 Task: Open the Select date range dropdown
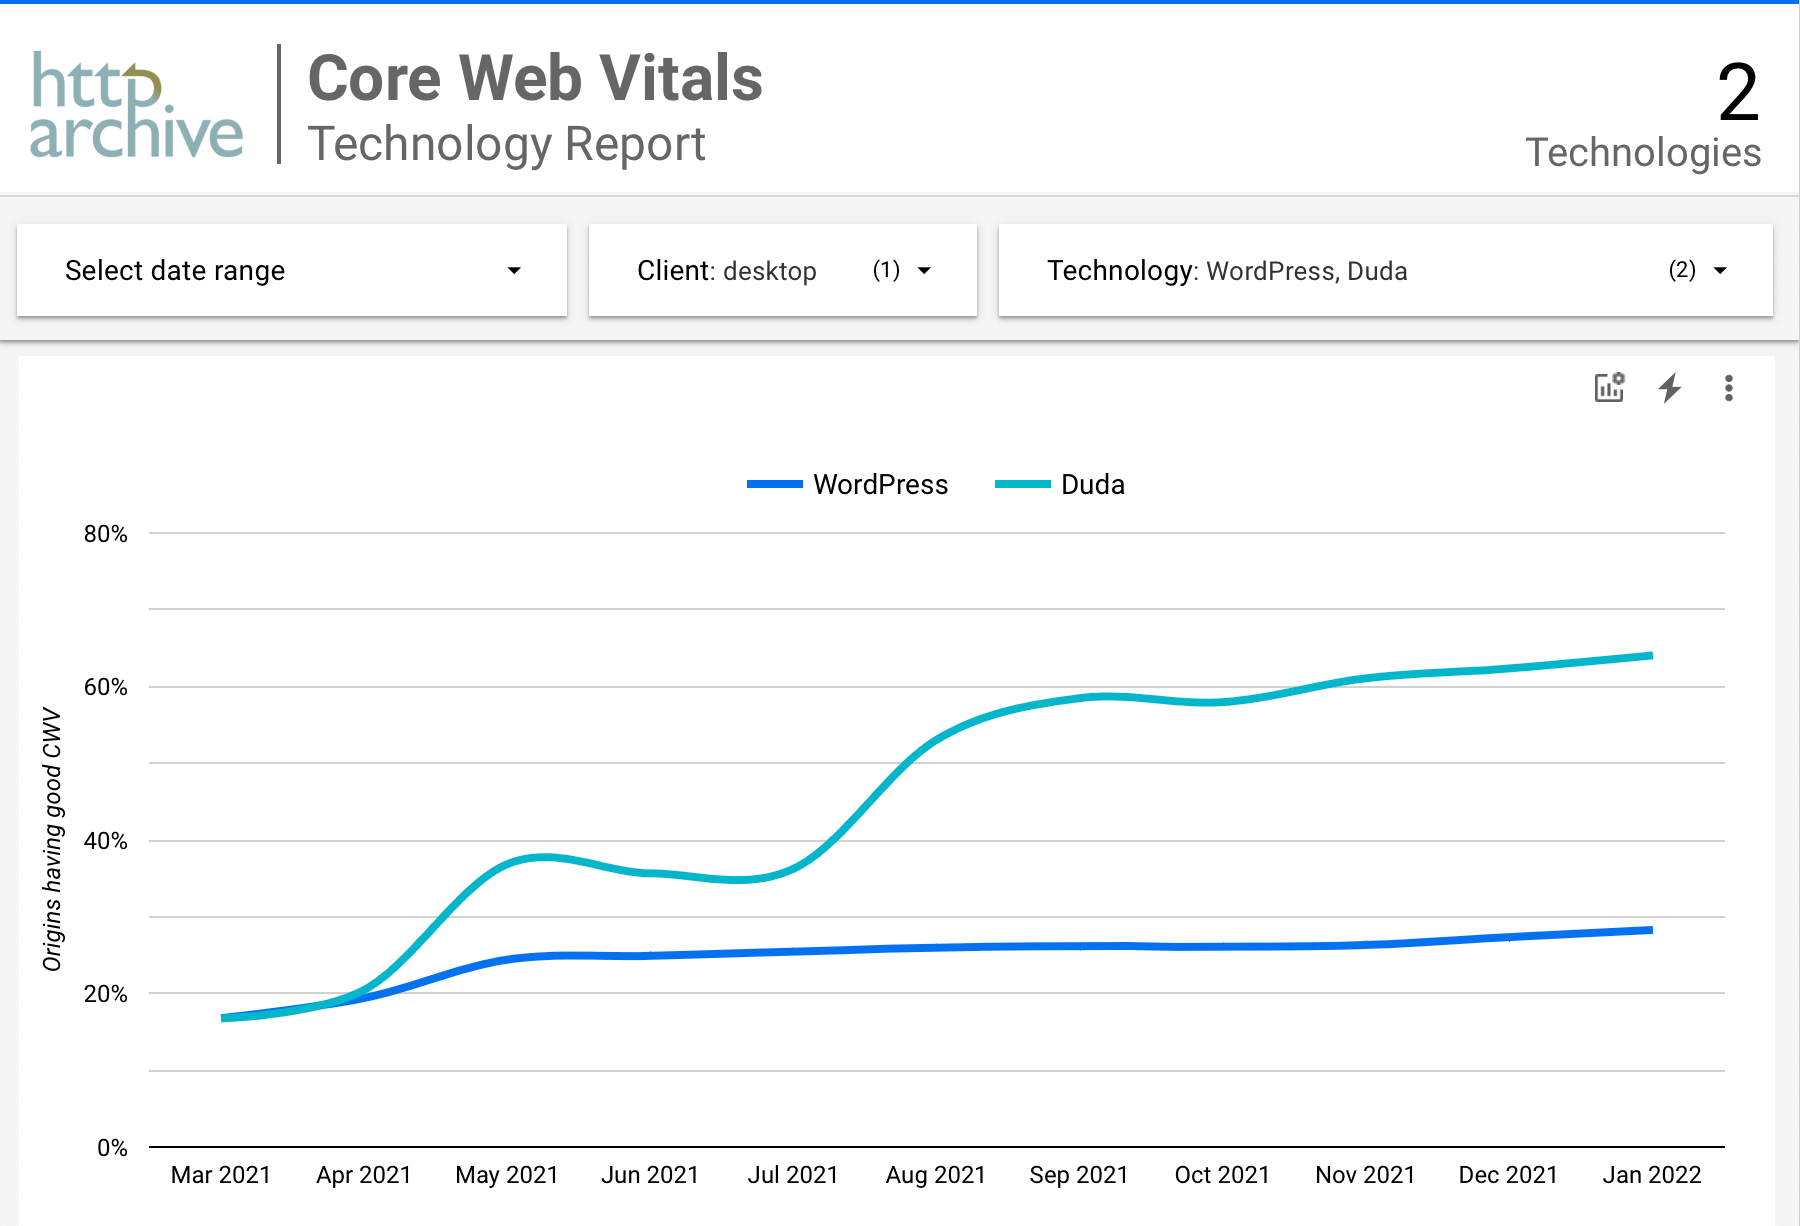292,270
